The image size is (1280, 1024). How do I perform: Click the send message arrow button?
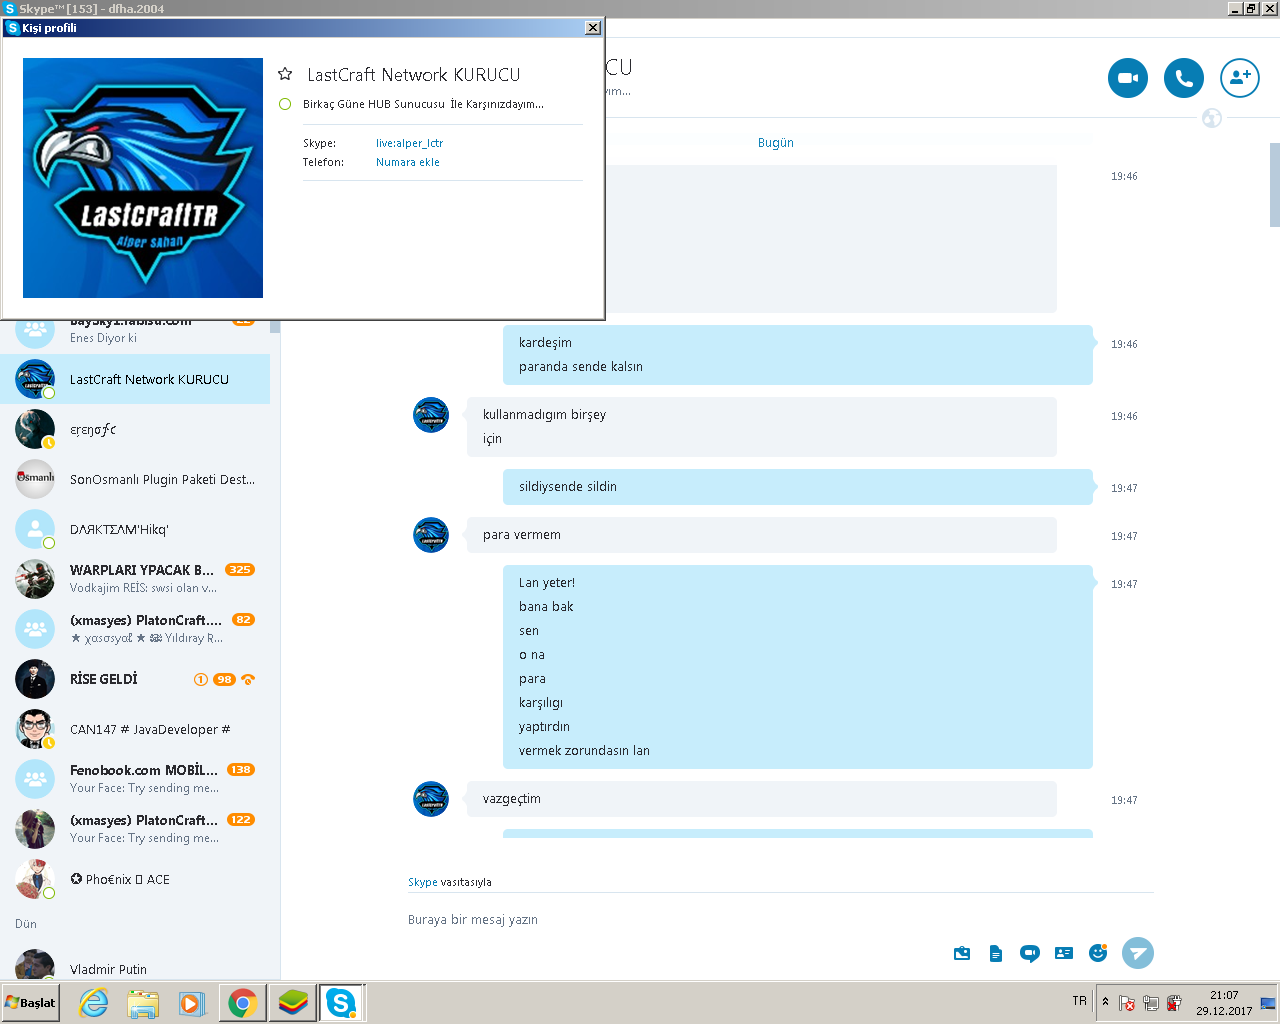point(1137,953)
